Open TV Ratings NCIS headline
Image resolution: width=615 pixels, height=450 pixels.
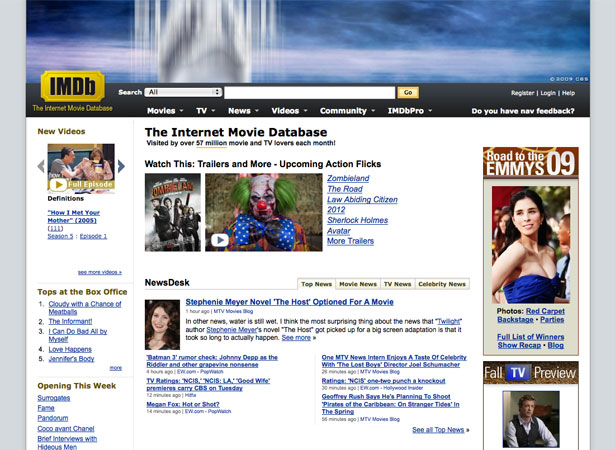(208, 384)
